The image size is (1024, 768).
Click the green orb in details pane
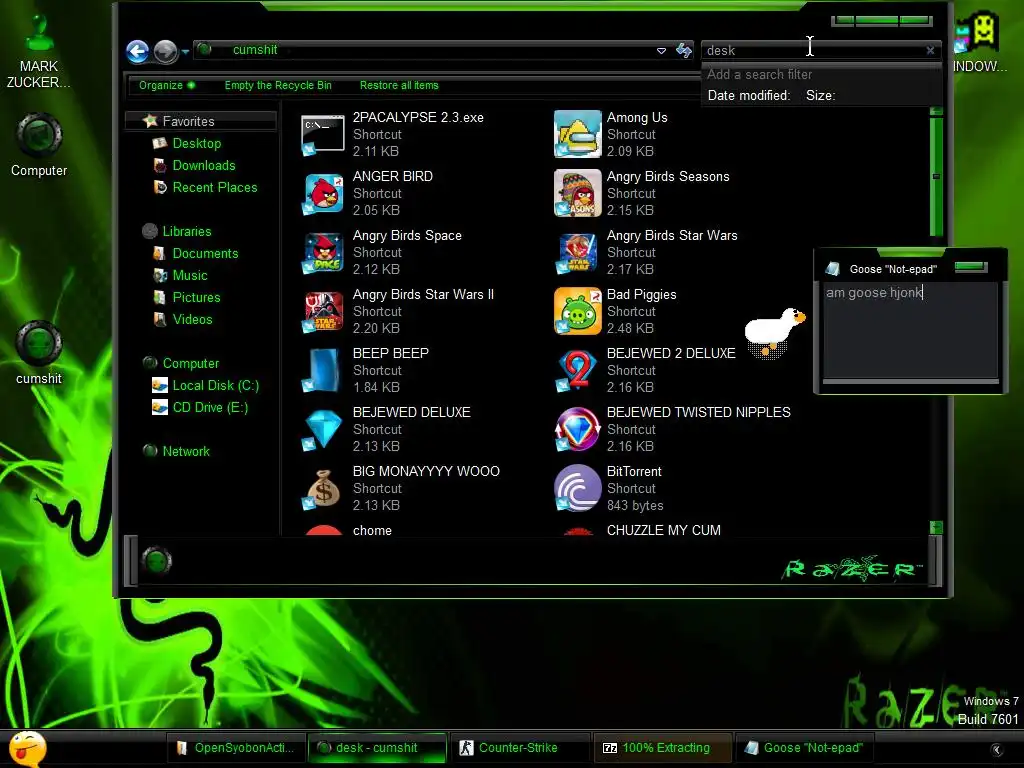pyautogui.click(x=156, y=560)
